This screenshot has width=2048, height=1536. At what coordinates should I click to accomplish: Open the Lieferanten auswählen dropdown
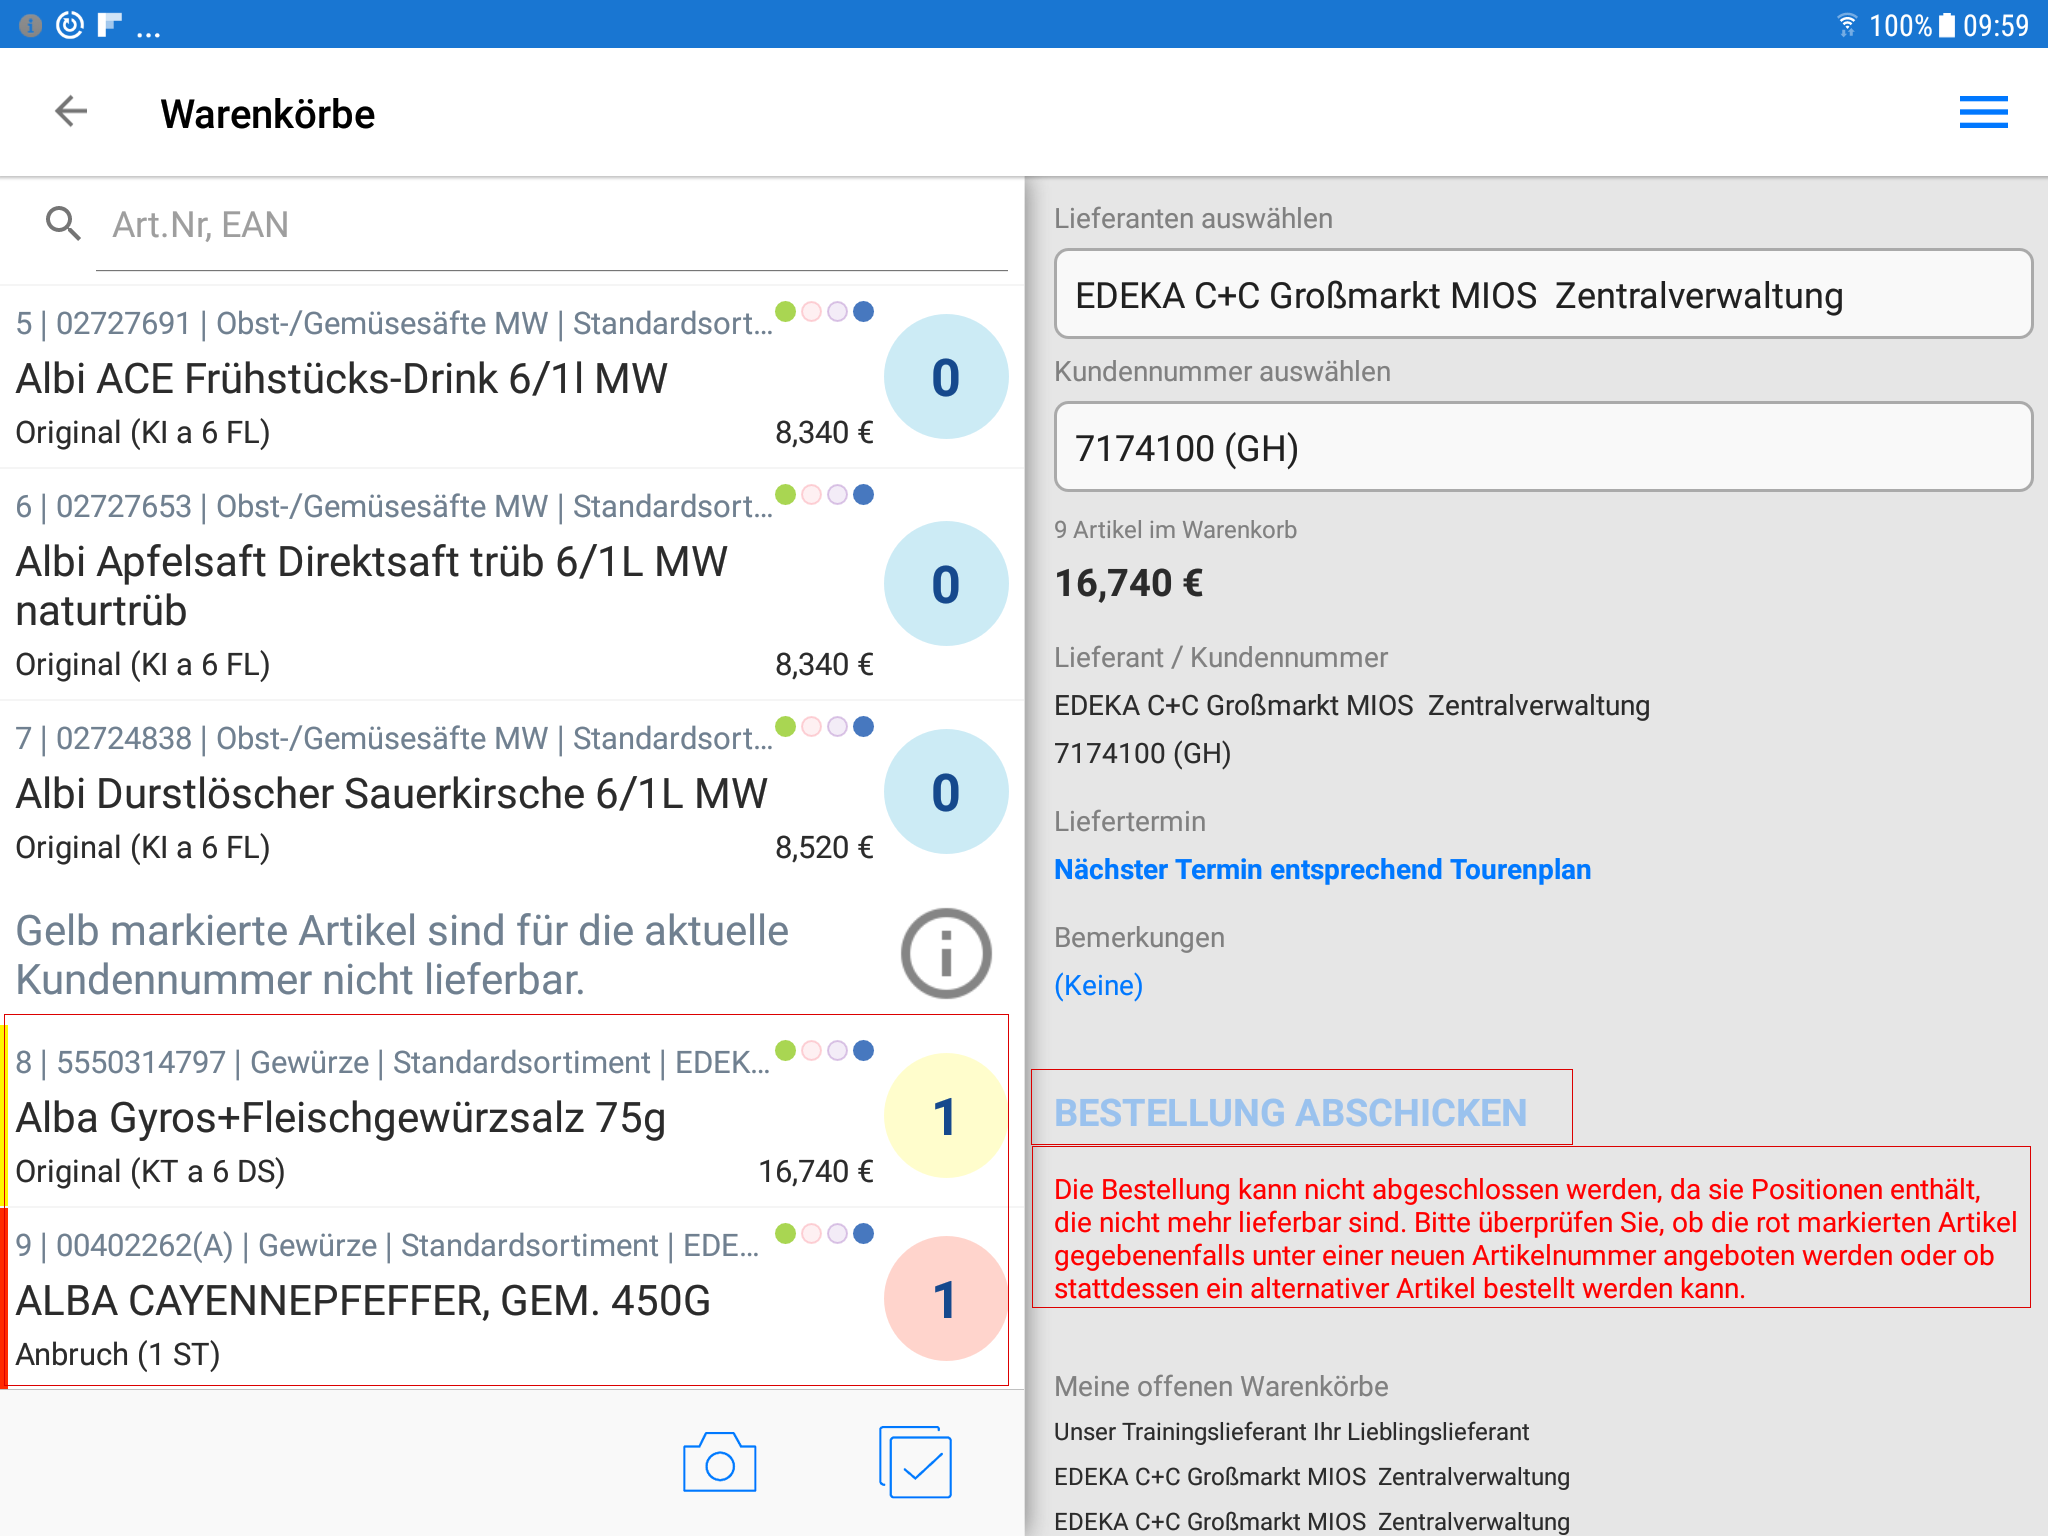pos(1542,295)
